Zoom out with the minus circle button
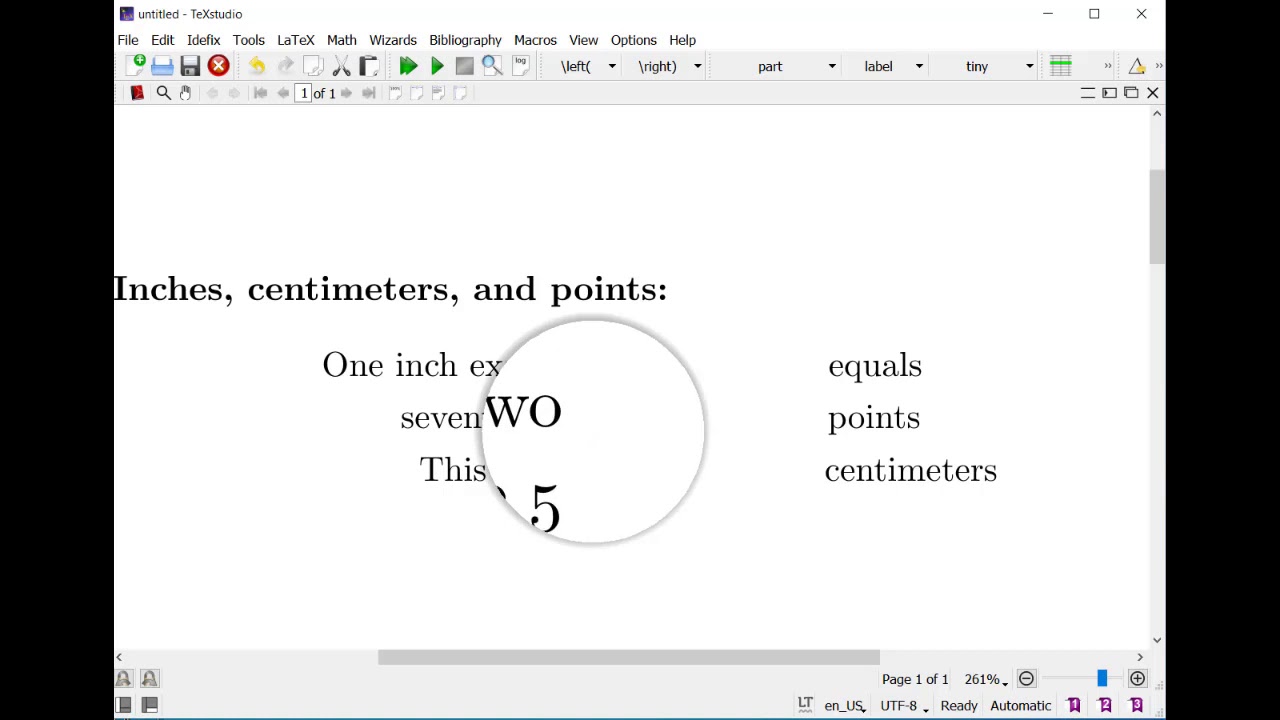1280x720 pixels. coord(1026,679)
